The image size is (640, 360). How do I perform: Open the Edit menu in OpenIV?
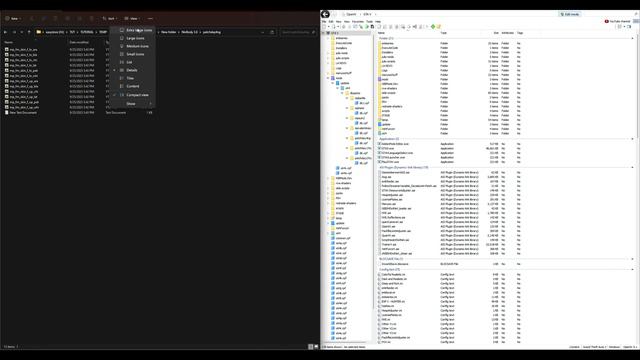[331, 21]
